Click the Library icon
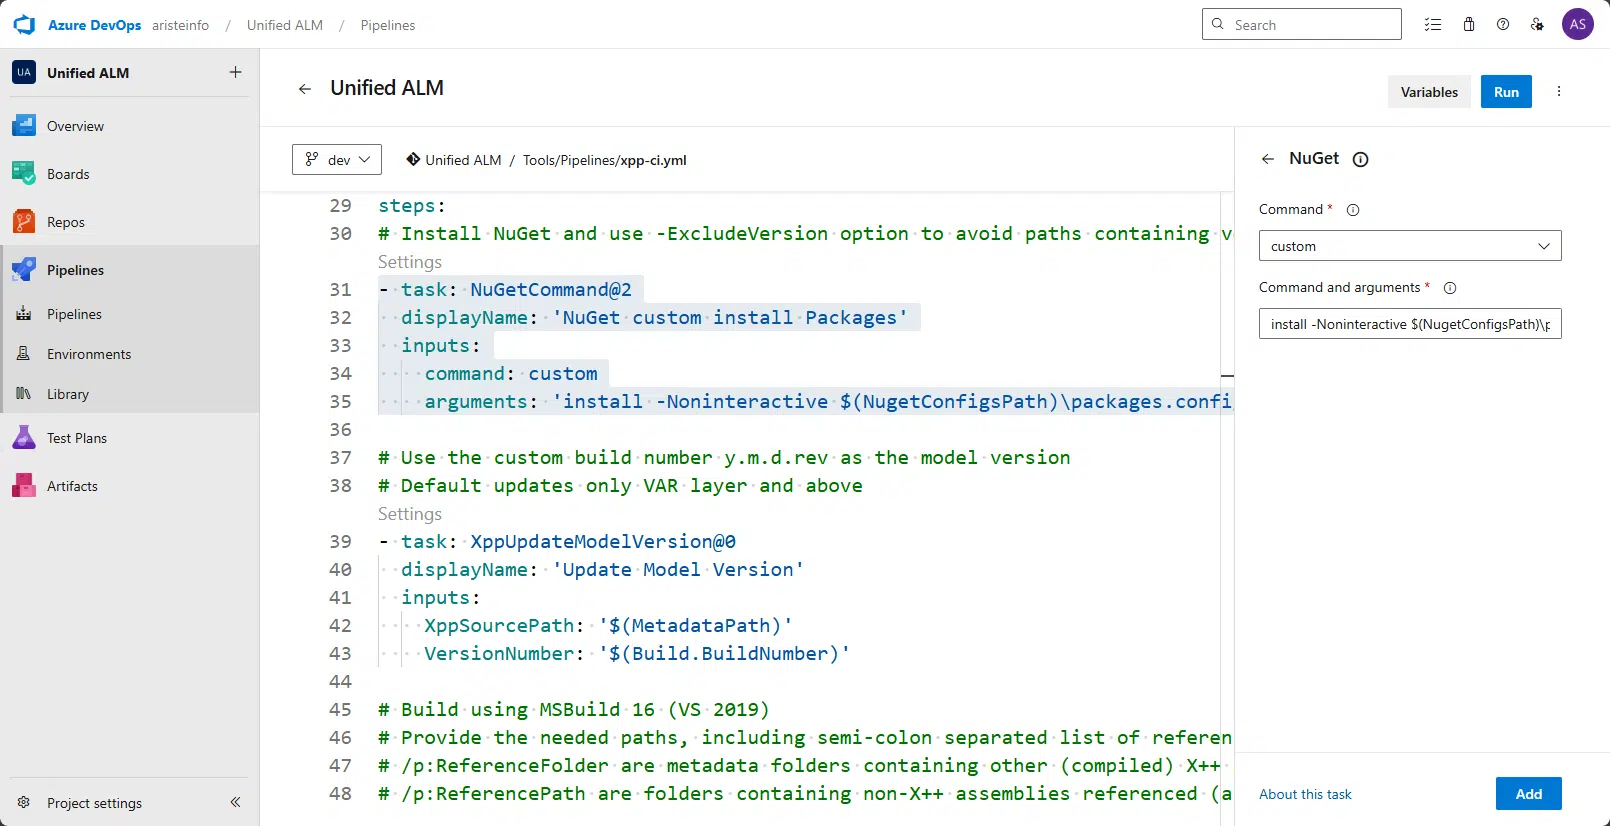The width and height of the screenshot is (1610, 826). 24,394
